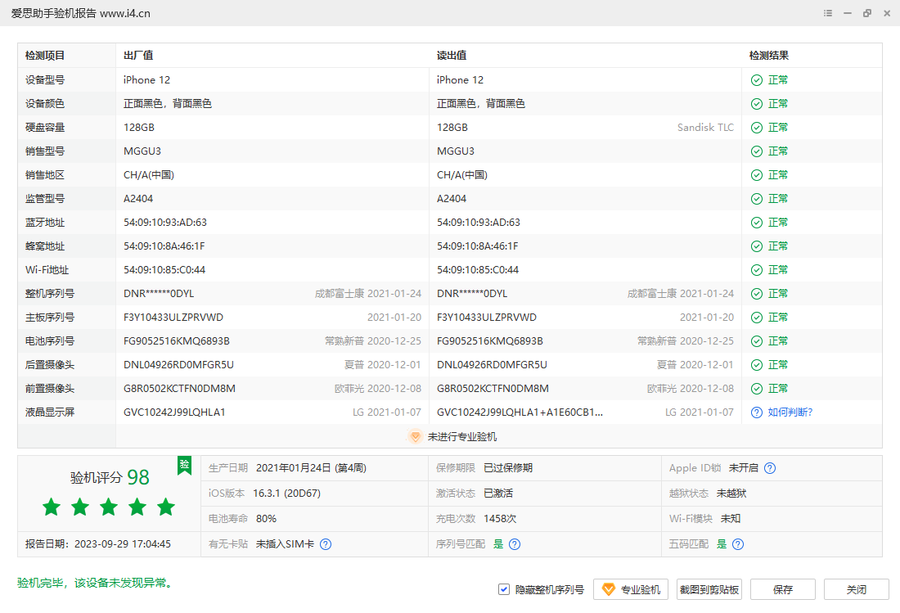Viewport: 900px width, 613px height.
Task: Click the 检测结果 column header
Action: click(769, 56)
